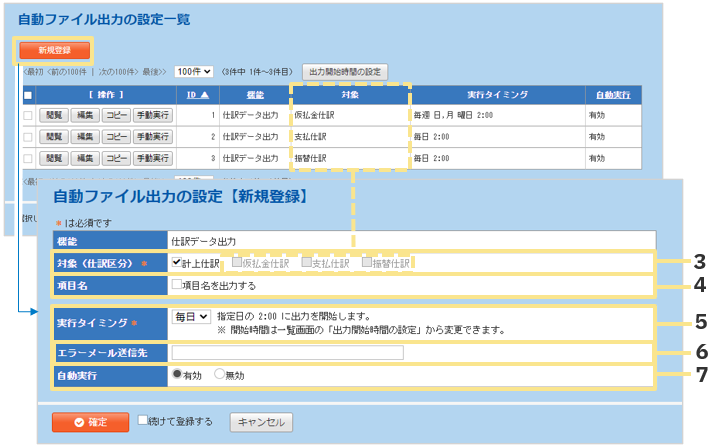Open the 100件 page size dropdown

[x=193, y=72]
